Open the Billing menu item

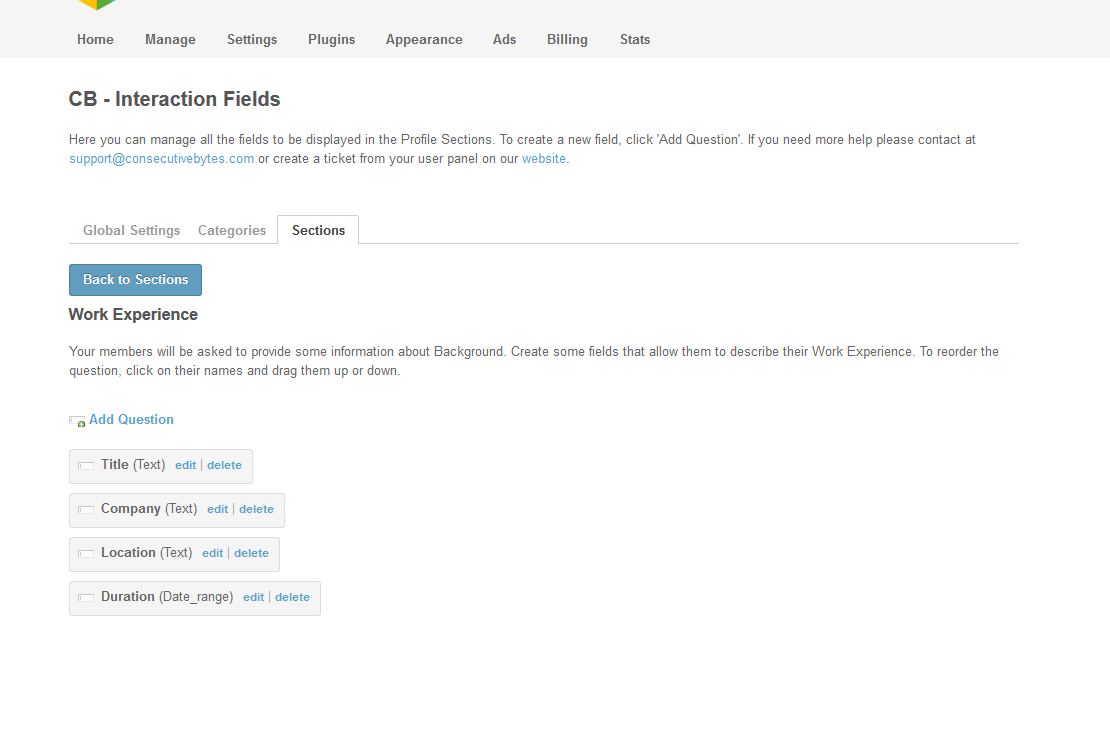[x=567, y=40]
